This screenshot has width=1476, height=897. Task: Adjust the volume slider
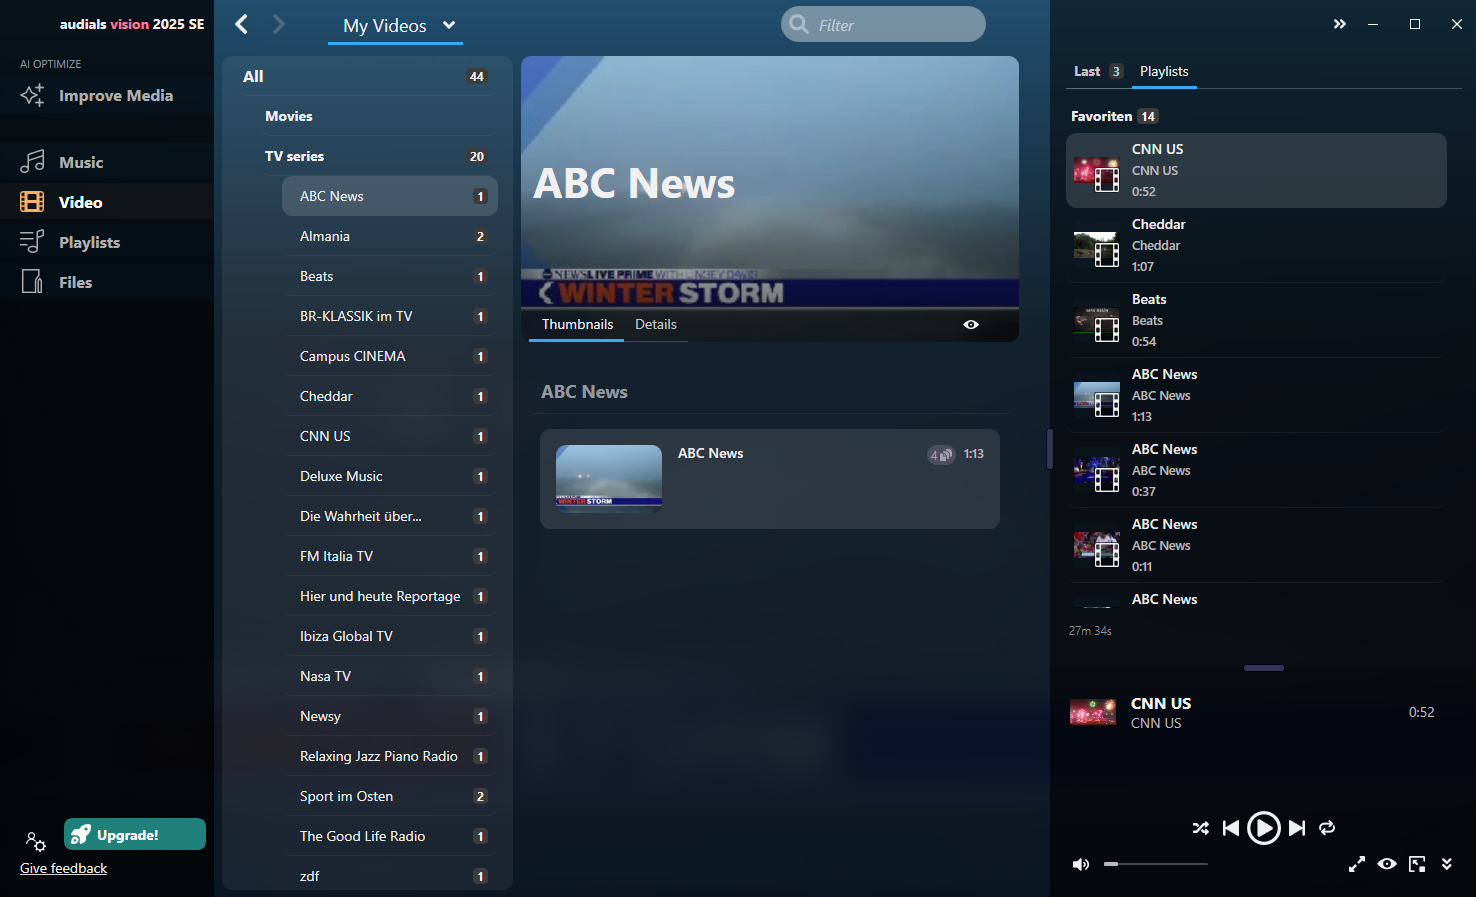click(x=1156, y=864)
